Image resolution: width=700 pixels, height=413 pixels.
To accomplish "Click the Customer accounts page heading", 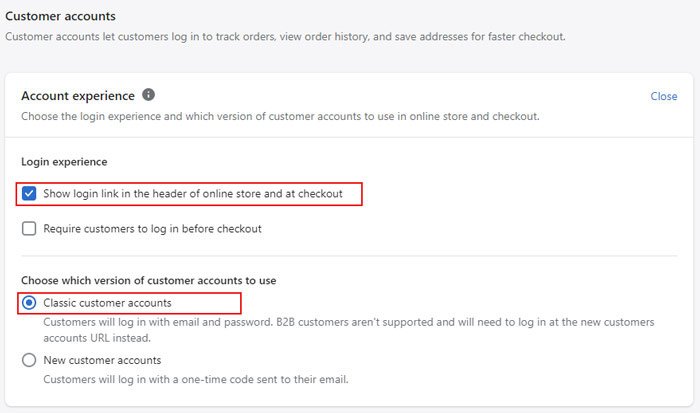I will pos(61,16).
